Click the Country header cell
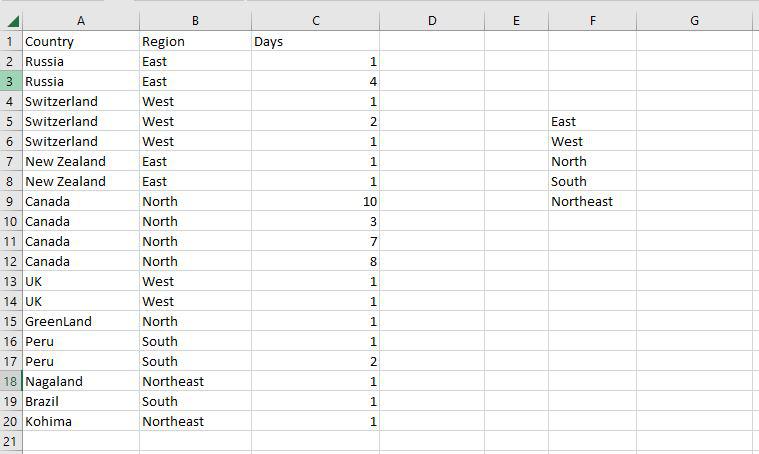The width and height of the screenshot is (759, 454). 80,41
